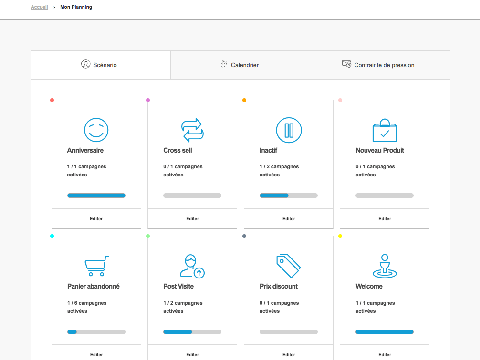Select the Cross sell card title

(x=178, y=151)
